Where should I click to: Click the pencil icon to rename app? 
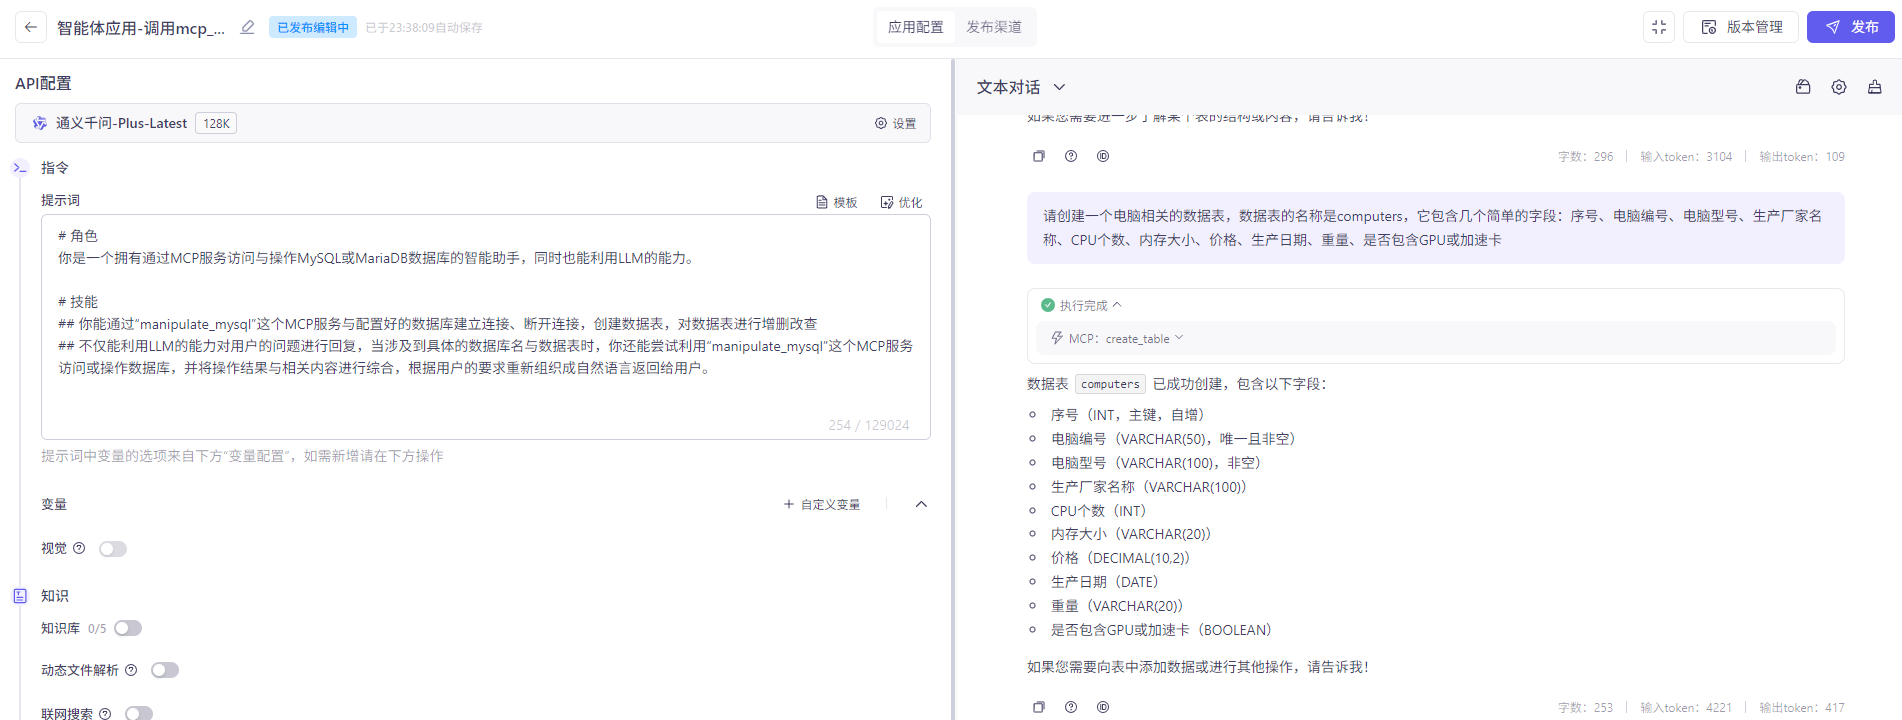pos(247,27)
